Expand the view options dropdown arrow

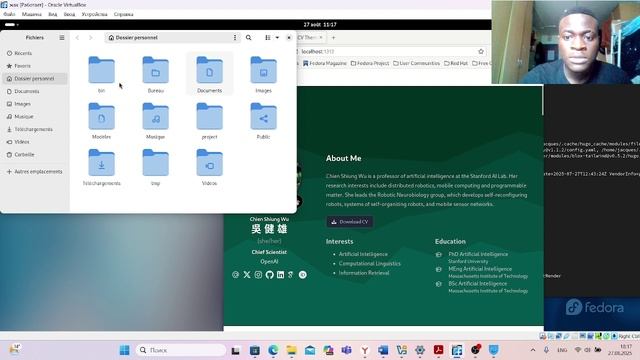point(277,38)
